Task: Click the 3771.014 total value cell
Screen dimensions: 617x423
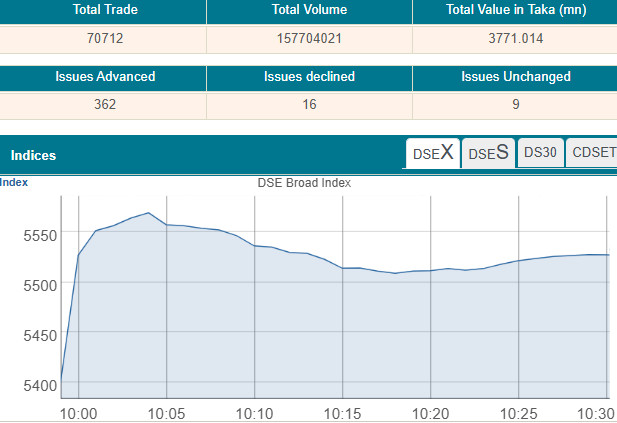Action: [x=515, y=39]
